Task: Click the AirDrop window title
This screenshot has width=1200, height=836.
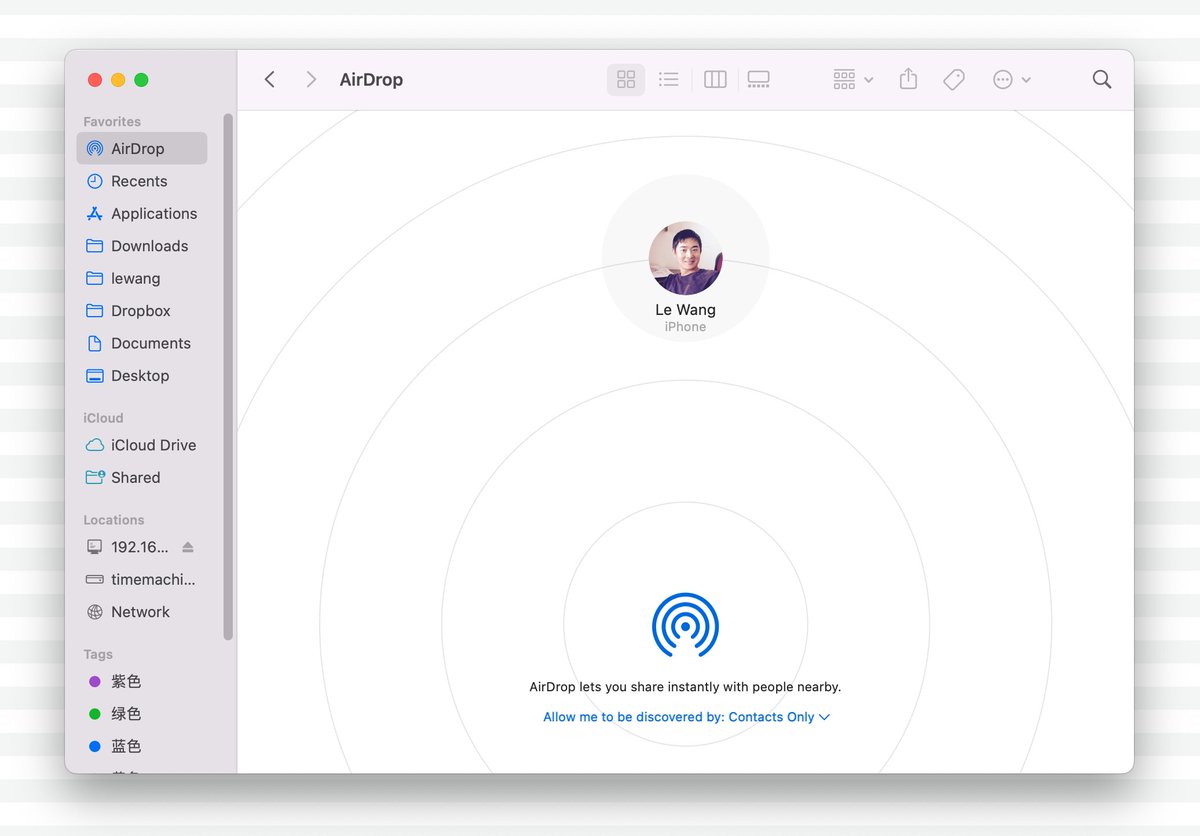Action: tap(371, 79)
